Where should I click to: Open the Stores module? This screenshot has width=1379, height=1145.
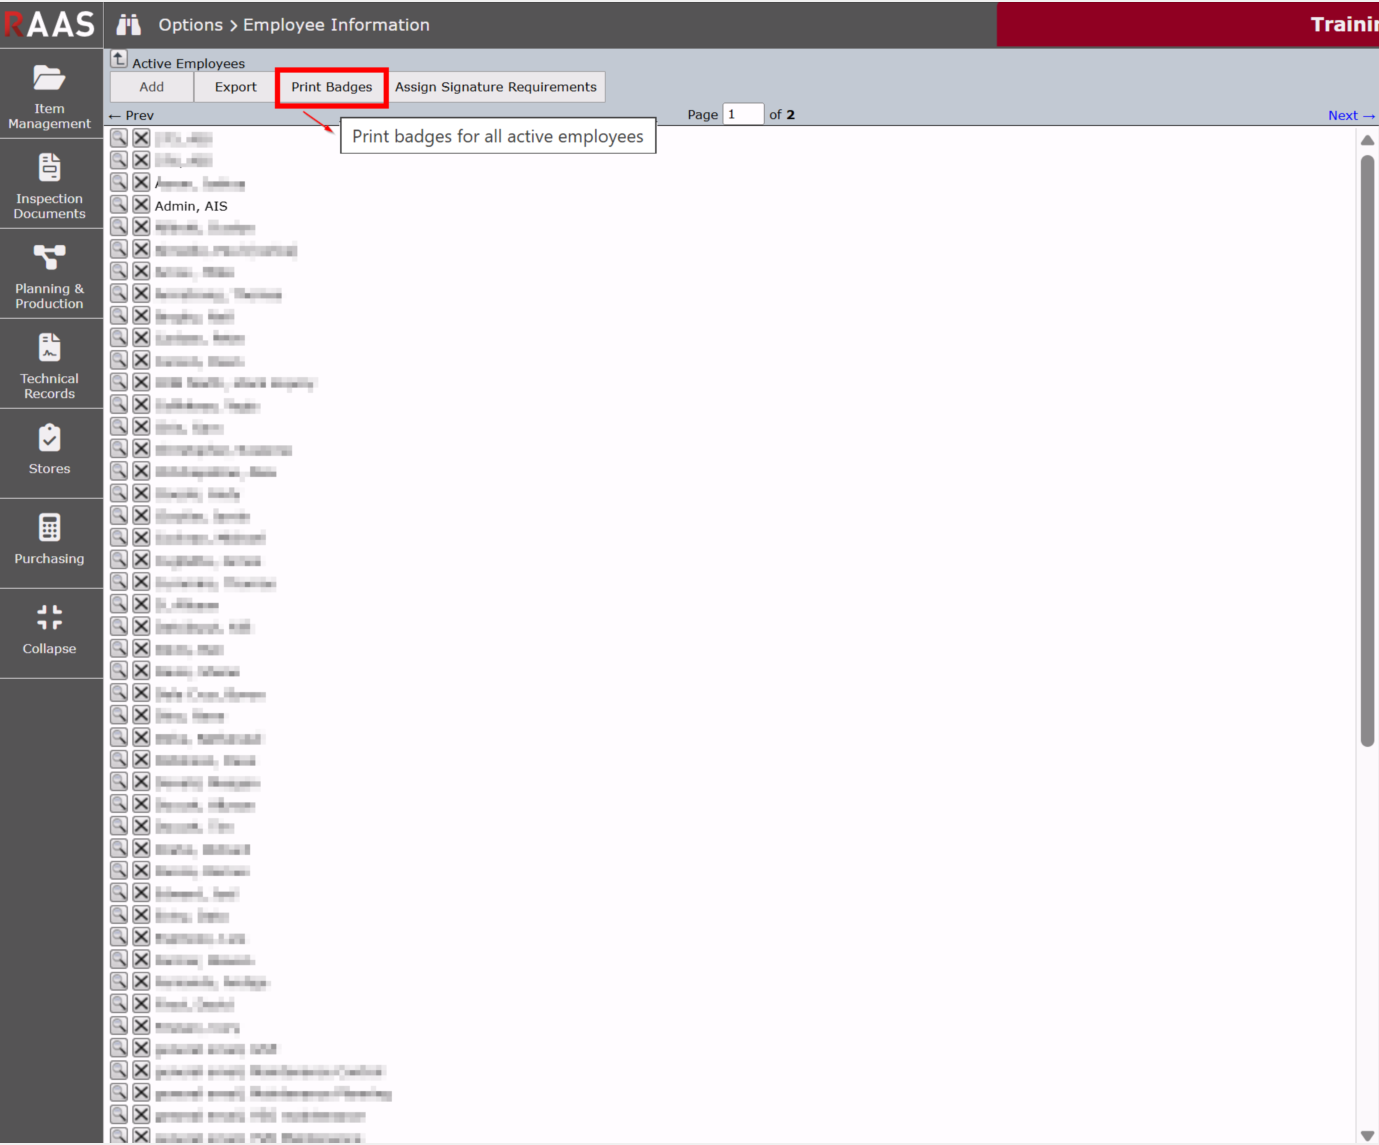50,454
